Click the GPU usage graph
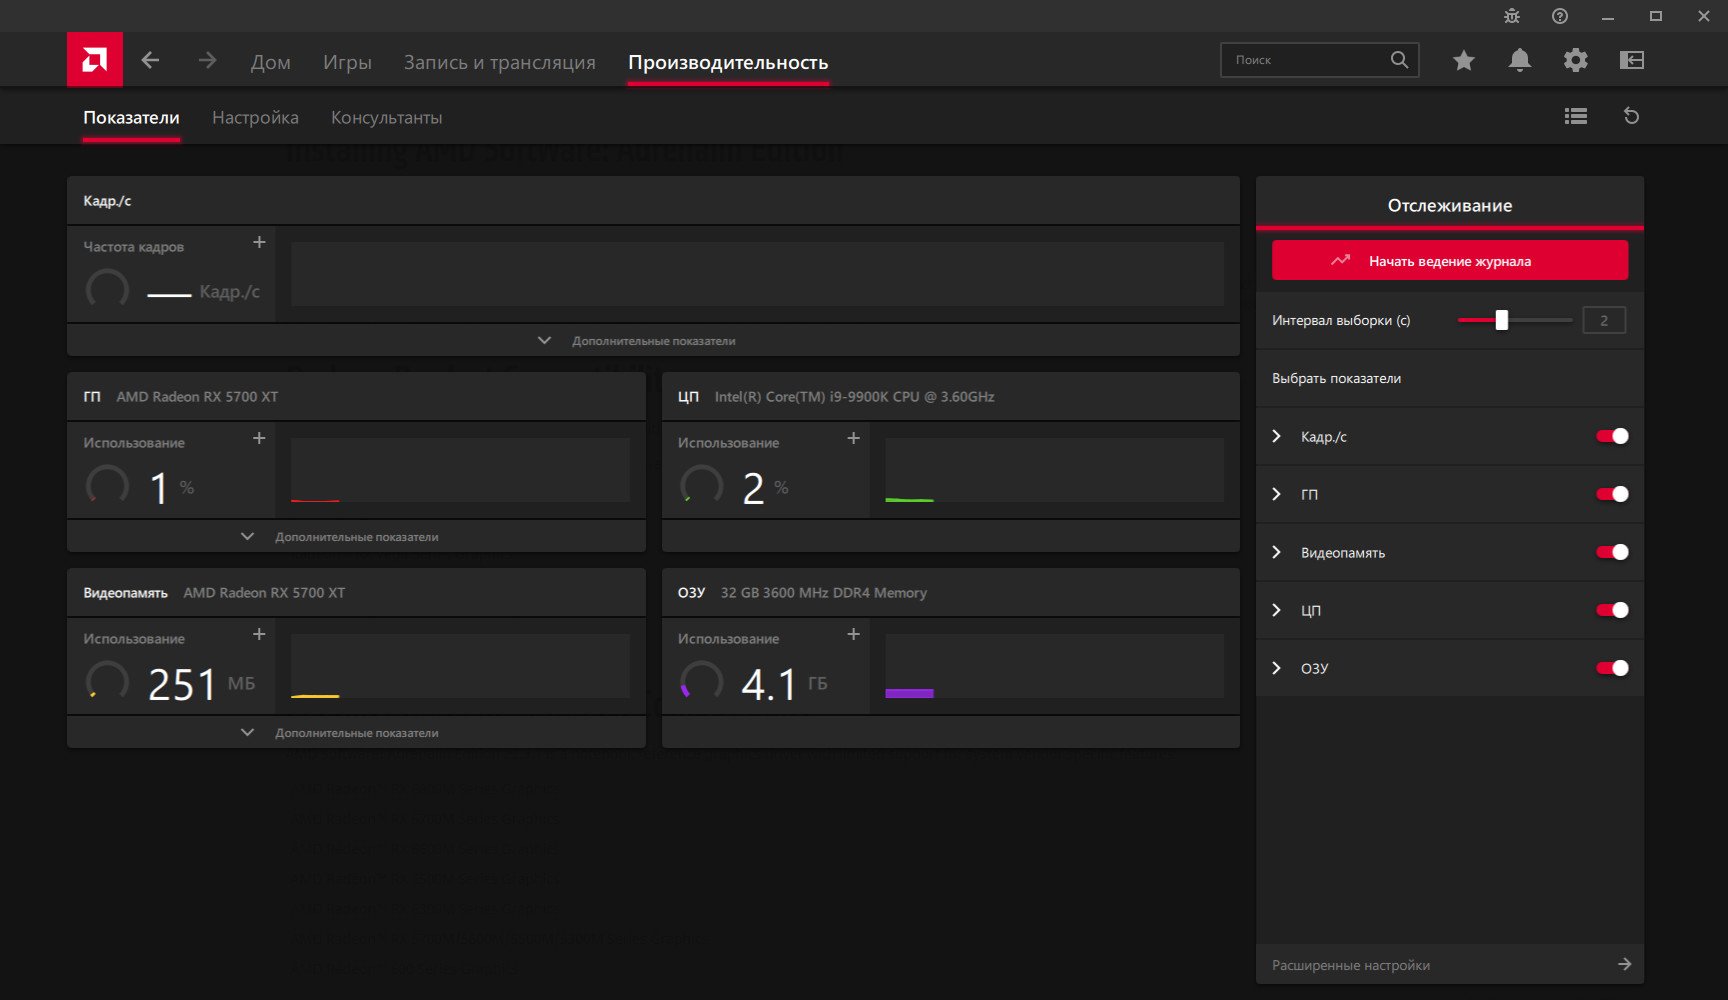The image size is (1728, 1000). click(460, 469)
